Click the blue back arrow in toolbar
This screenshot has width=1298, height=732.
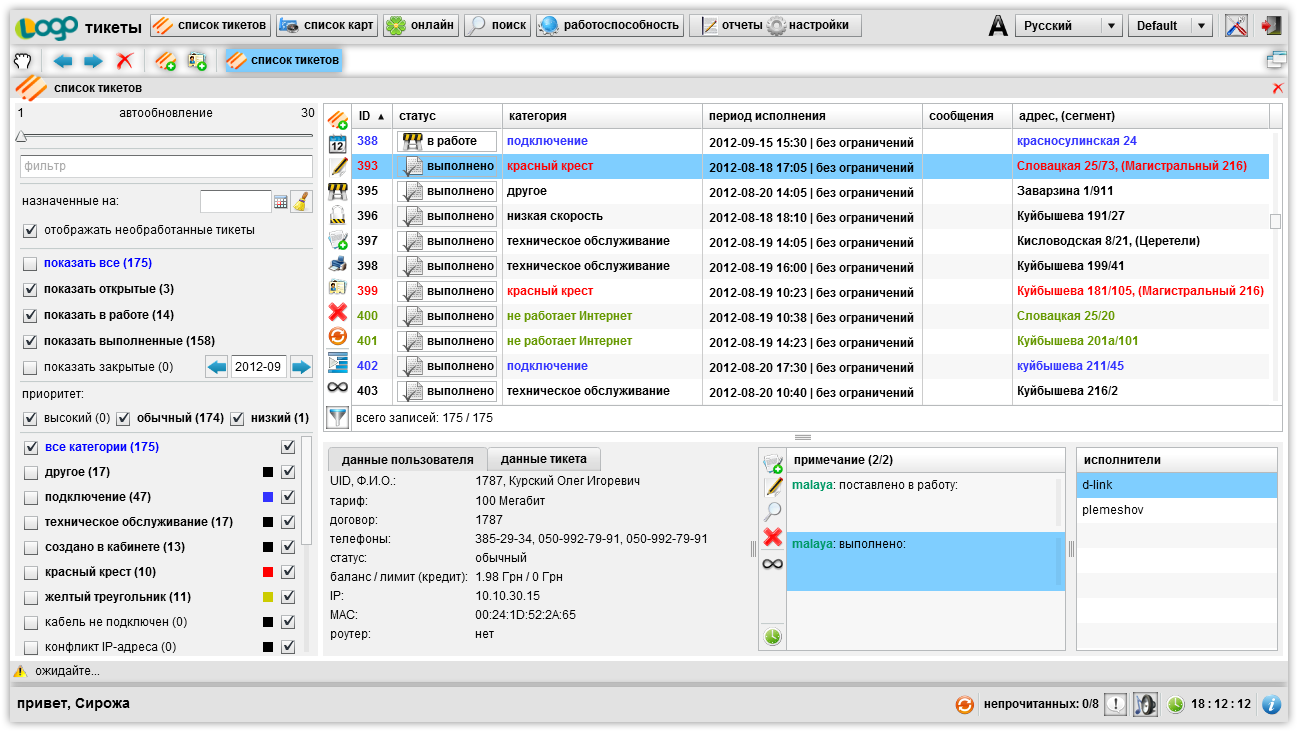pyautogui.click(x=63, y=61)
